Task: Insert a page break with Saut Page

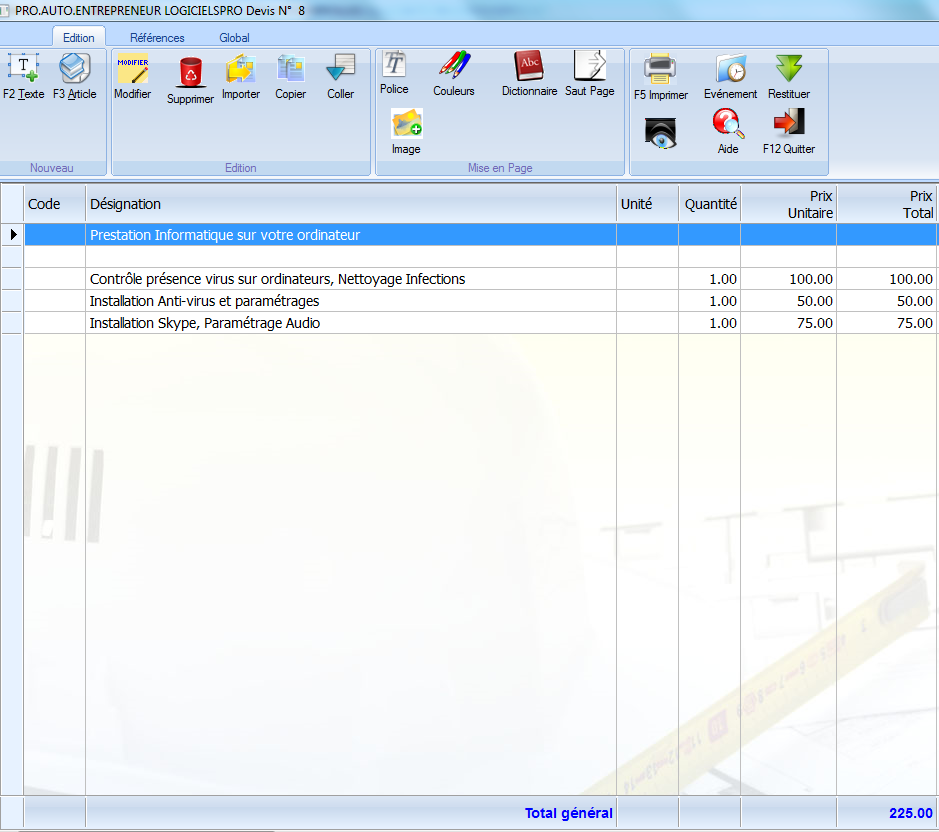Action: point(589,66)
